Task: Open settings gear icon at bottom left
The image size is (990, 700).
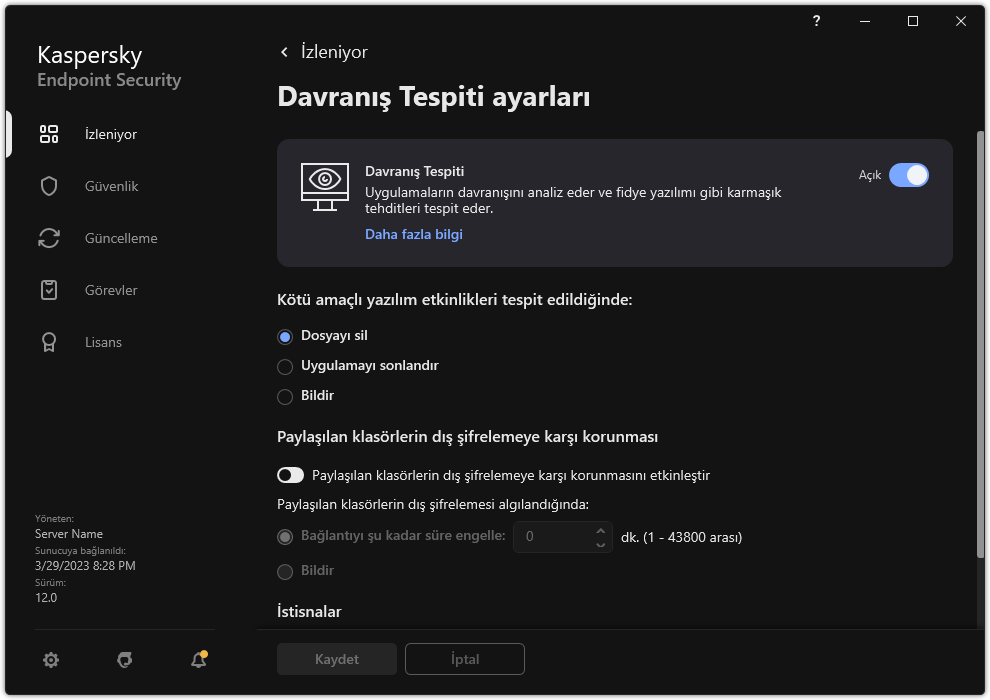Action: click(51, 659)
